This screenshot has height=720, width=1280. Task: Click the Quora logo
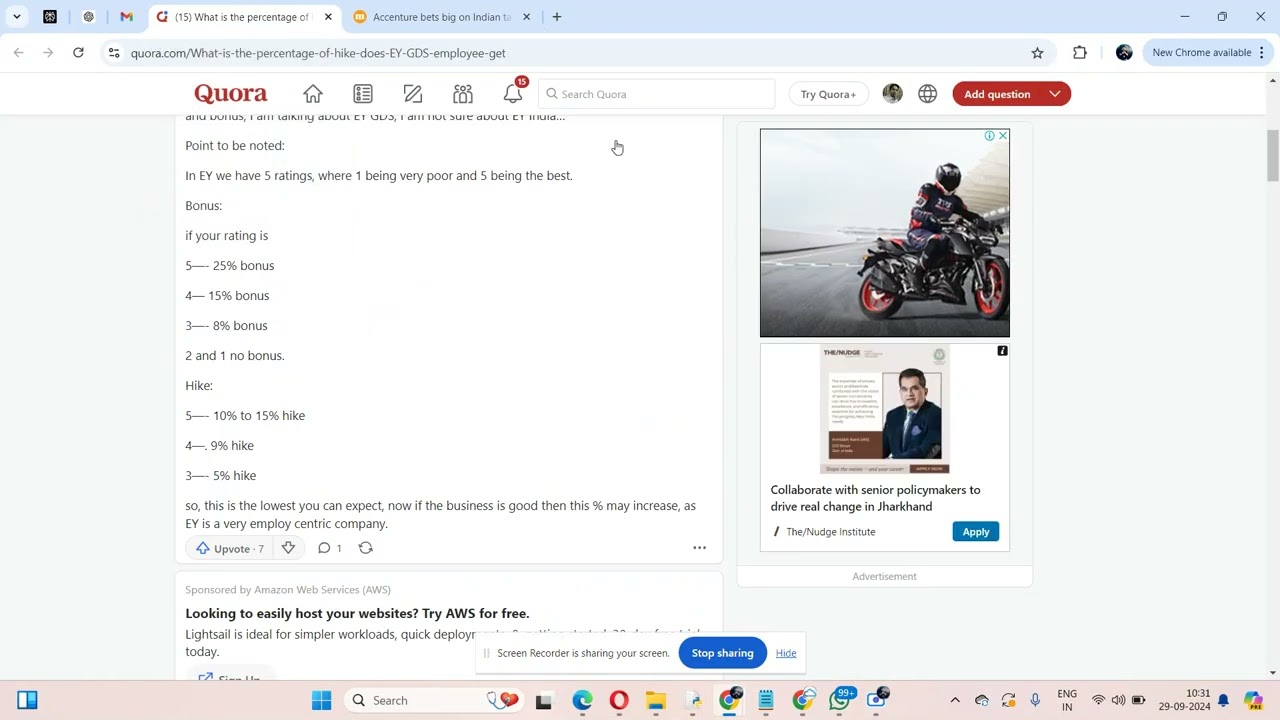click(231, 94)
